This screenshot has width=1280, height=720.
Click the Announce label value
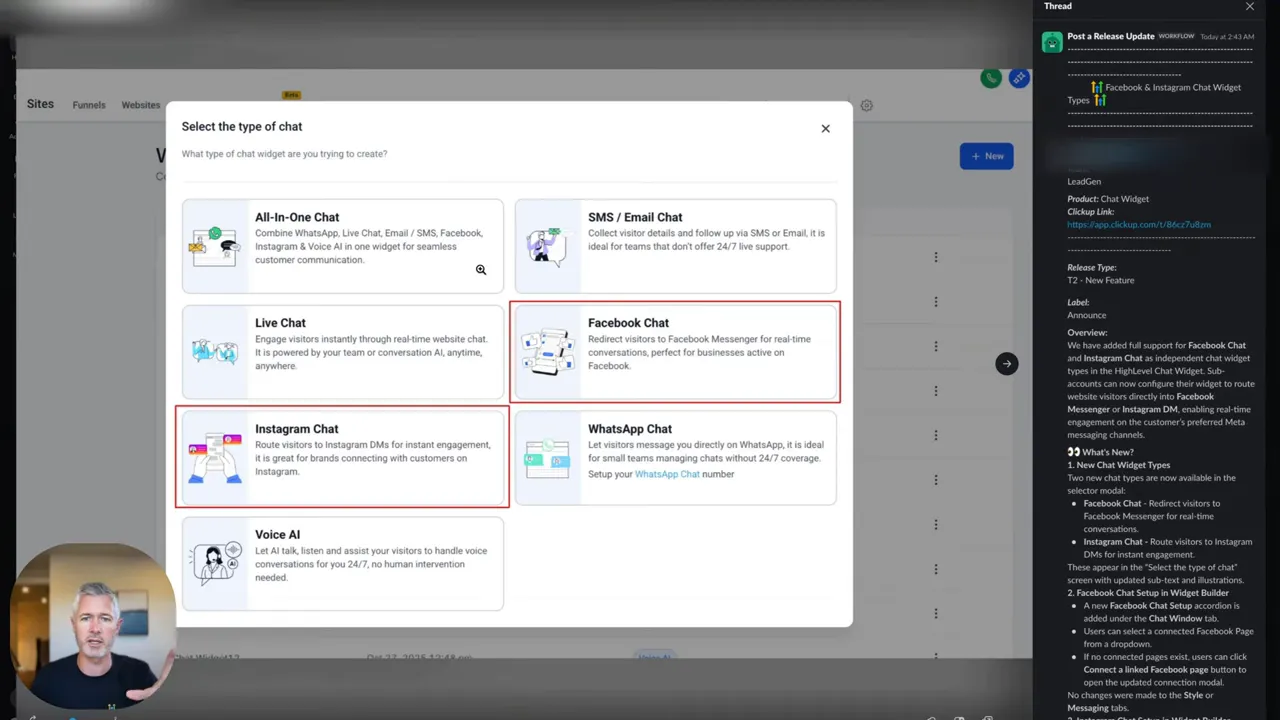[1086, 315]
